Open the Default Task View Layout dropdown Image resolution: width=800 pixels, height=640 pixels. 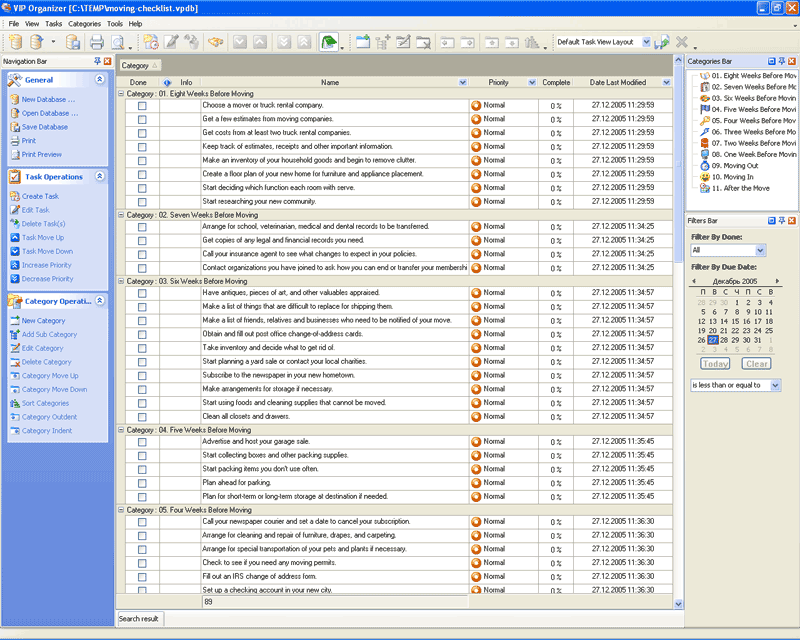click(x=645, y=42)
